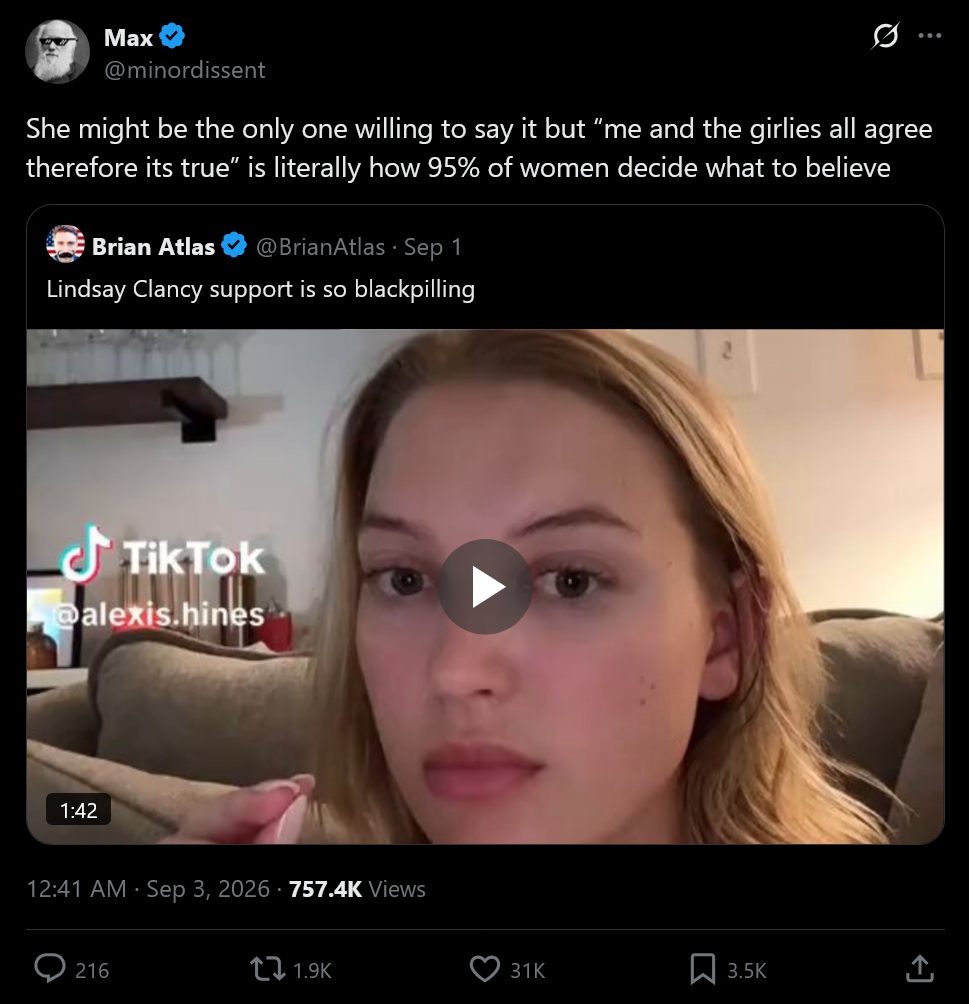Click the Max display name
This screenshot has width=969, height=1004.
coord(129,38)
